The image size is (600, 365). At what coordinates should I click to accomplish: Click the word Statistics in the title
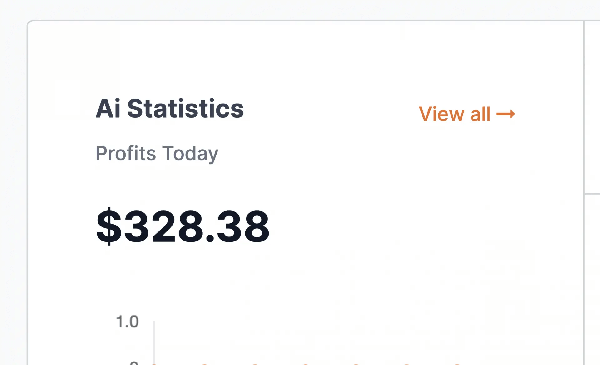(x=185, y=109)
